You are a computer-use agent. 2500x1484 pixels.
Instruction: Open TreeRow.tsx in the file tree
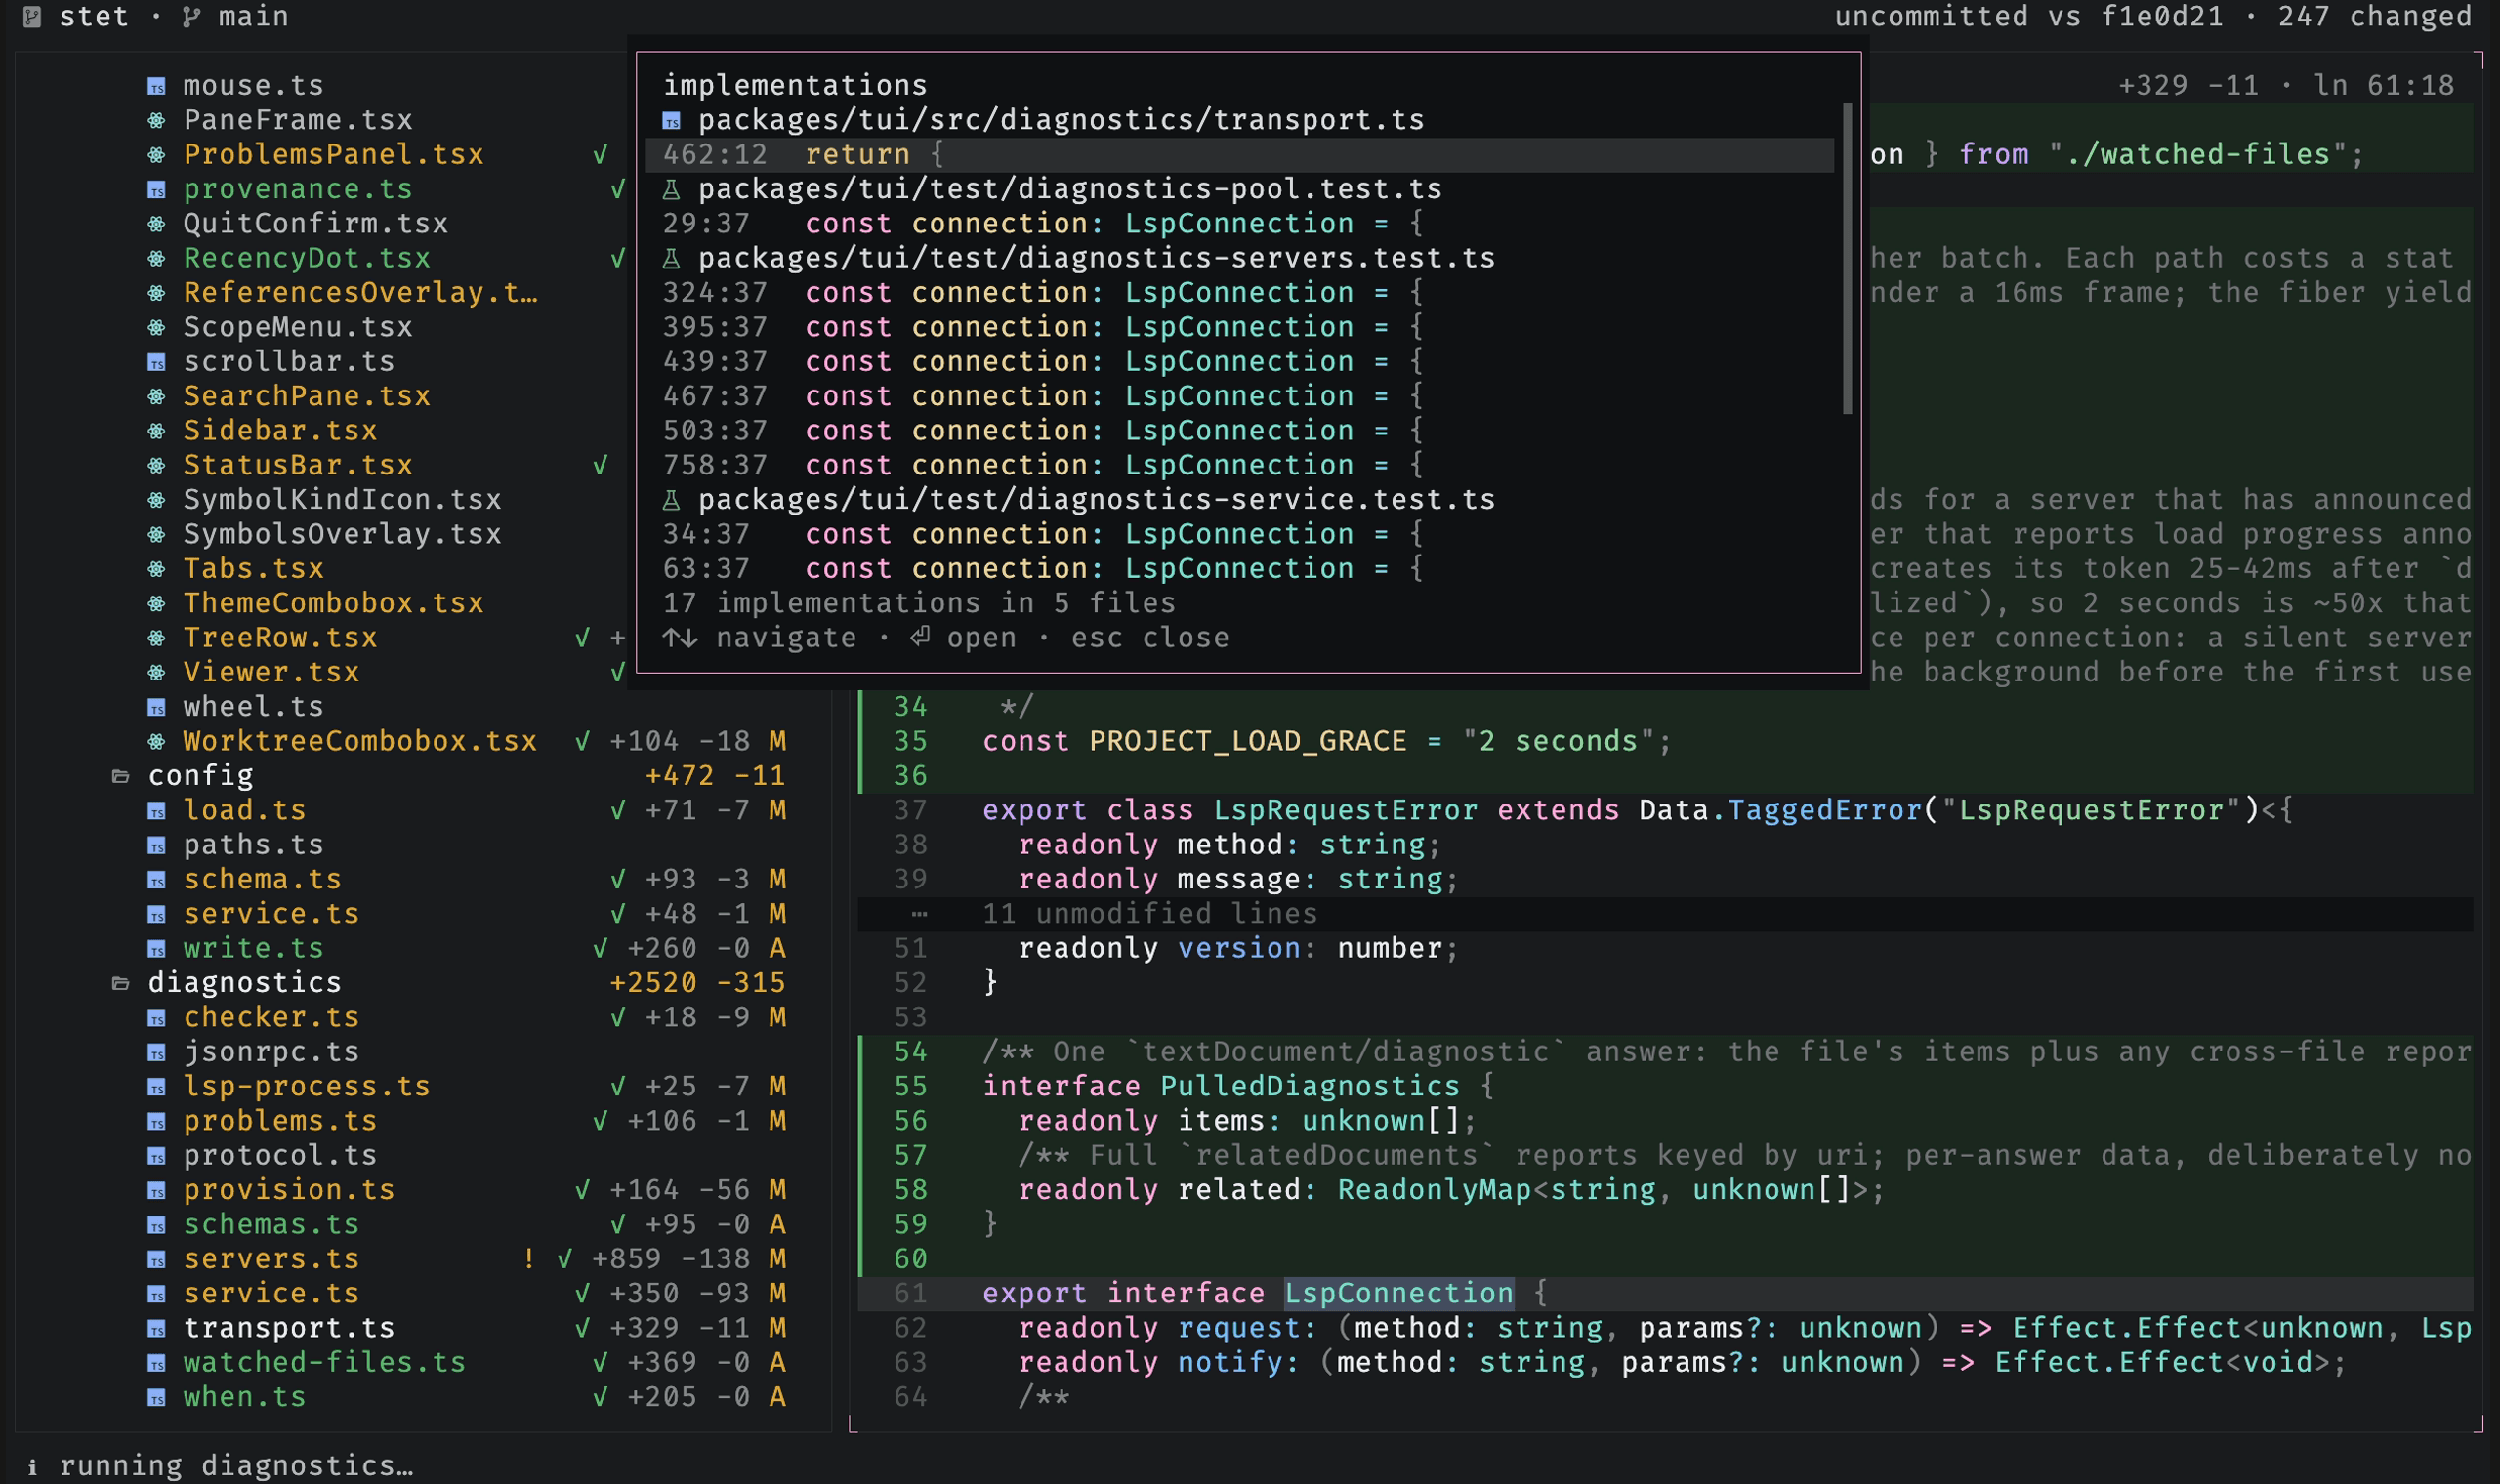[x=280, y=638]
